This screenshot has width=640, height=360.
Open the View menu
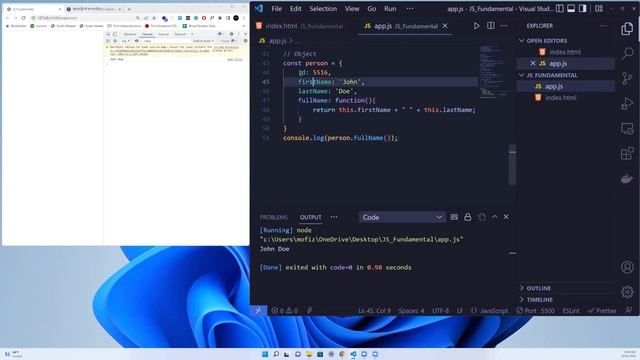point(352,9)
